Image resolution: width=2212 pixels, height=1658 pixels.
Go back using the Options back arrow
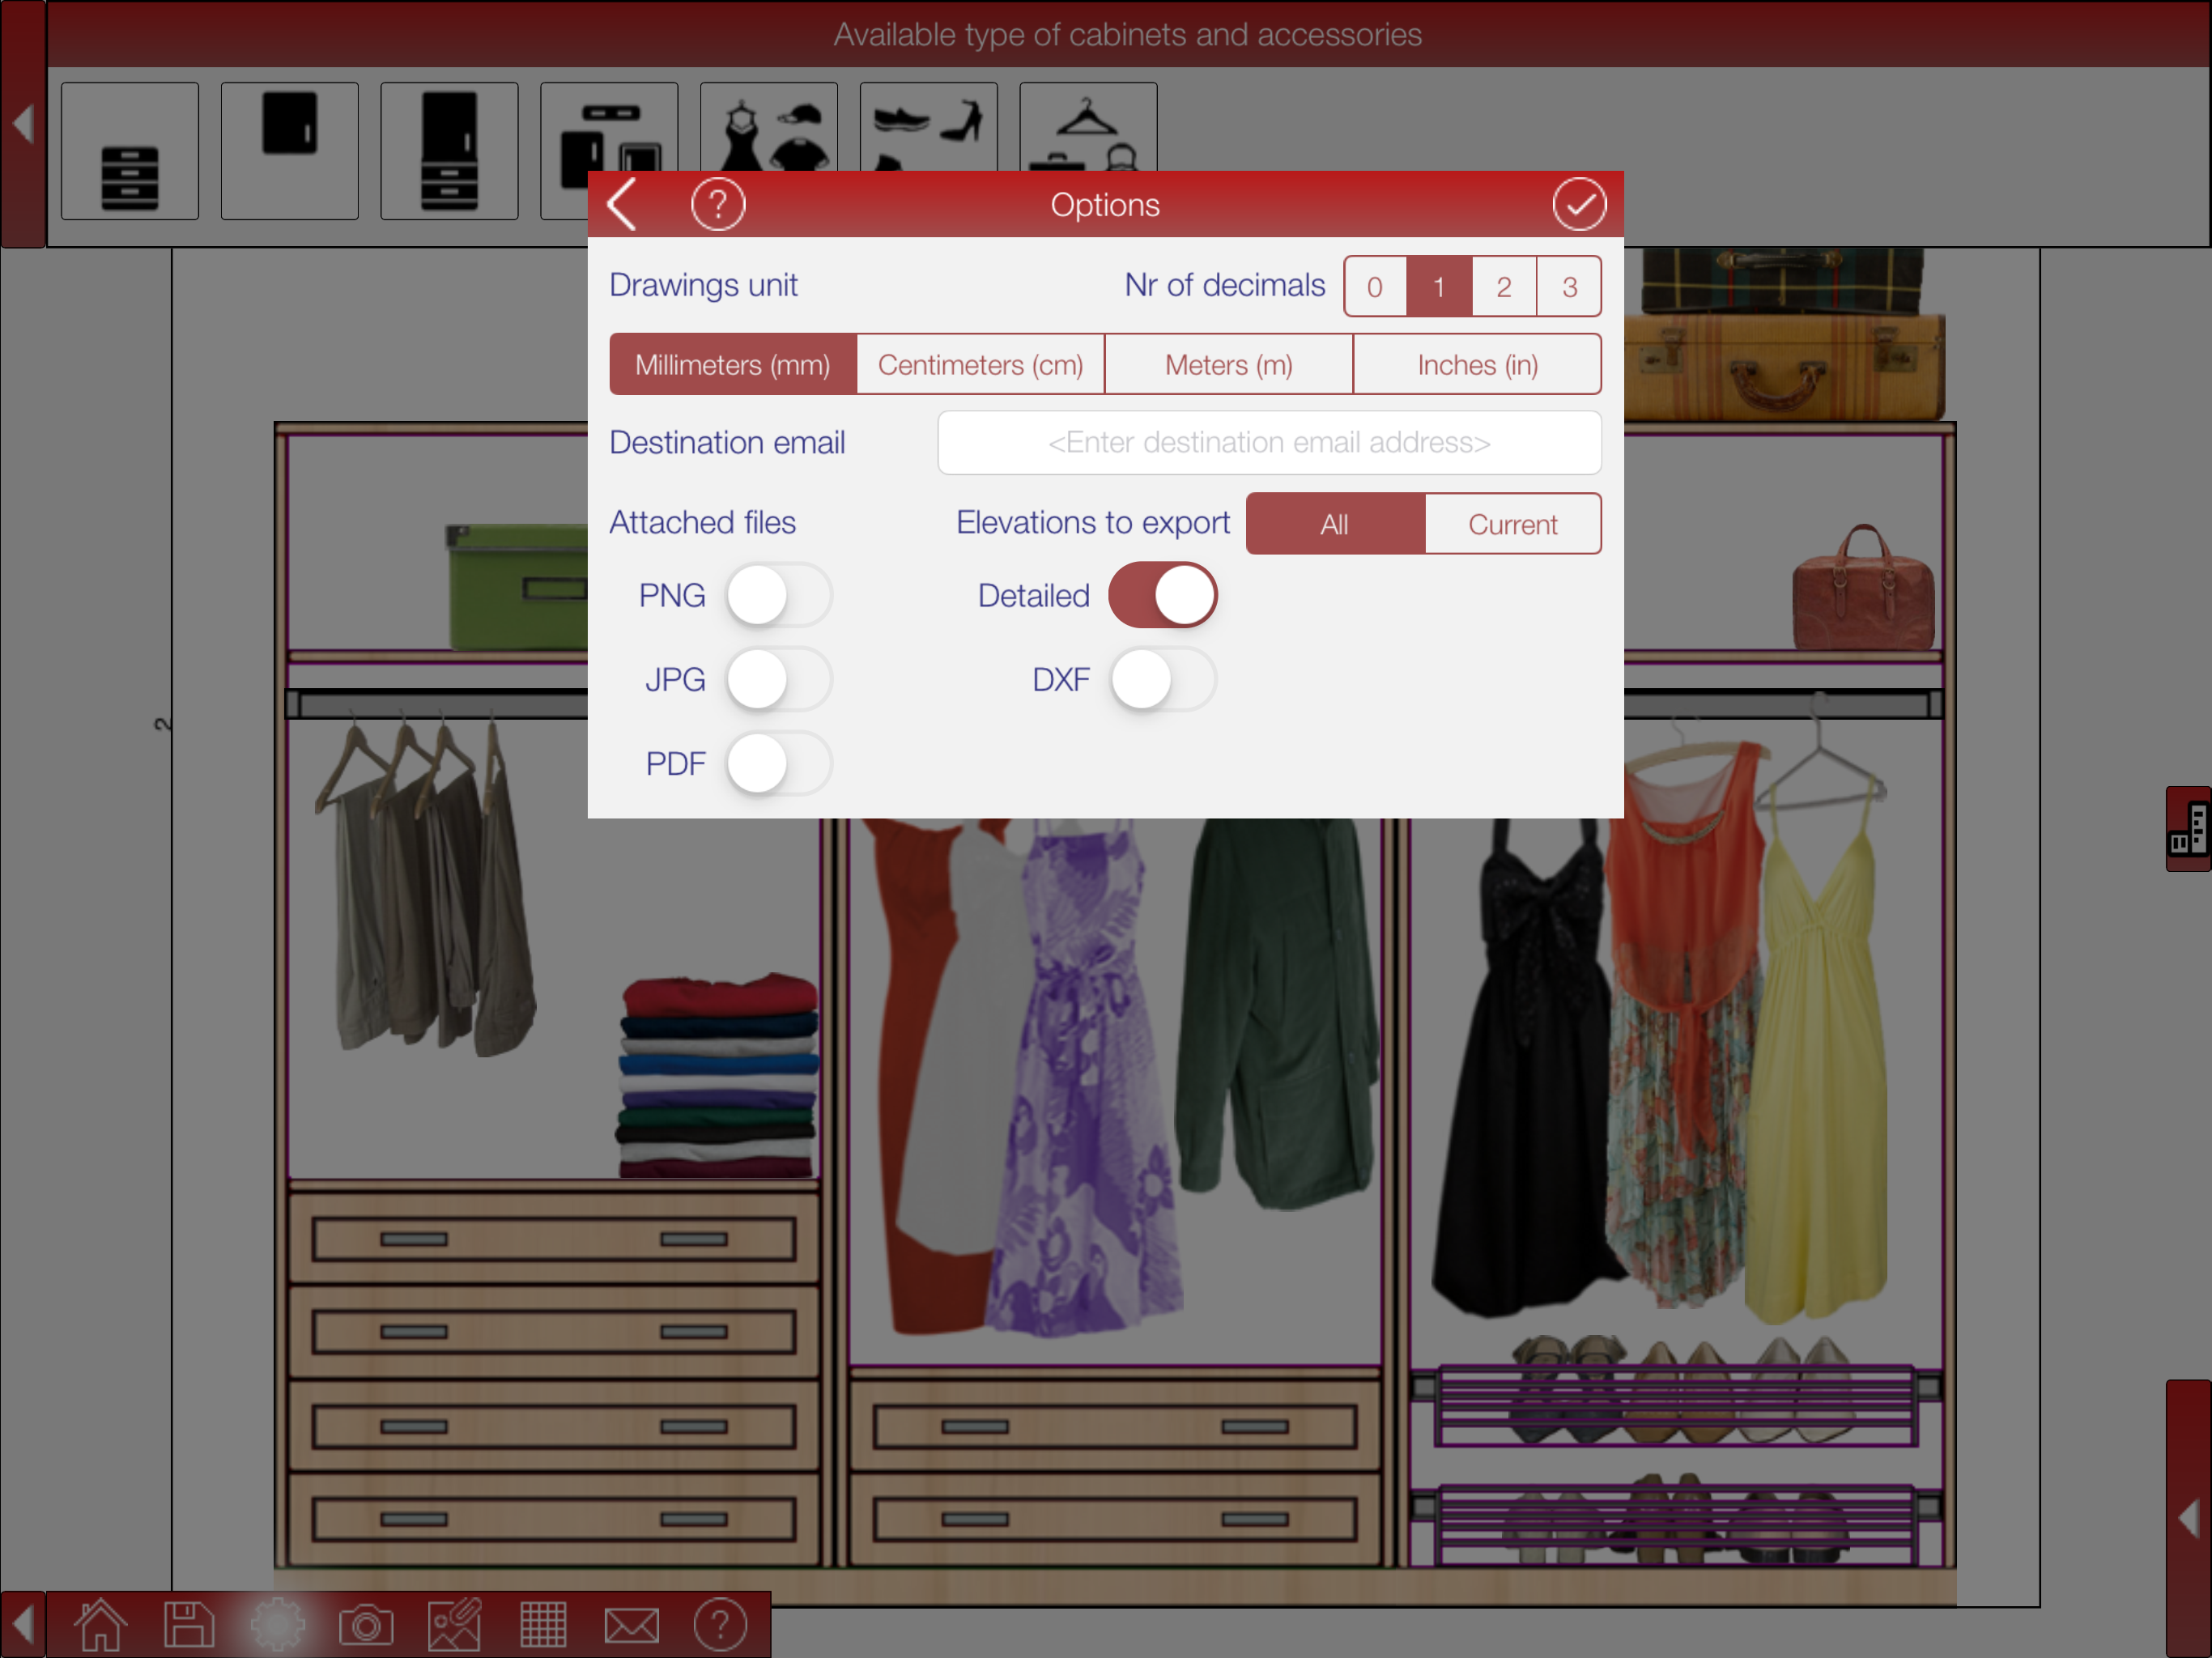click(623, 205)
